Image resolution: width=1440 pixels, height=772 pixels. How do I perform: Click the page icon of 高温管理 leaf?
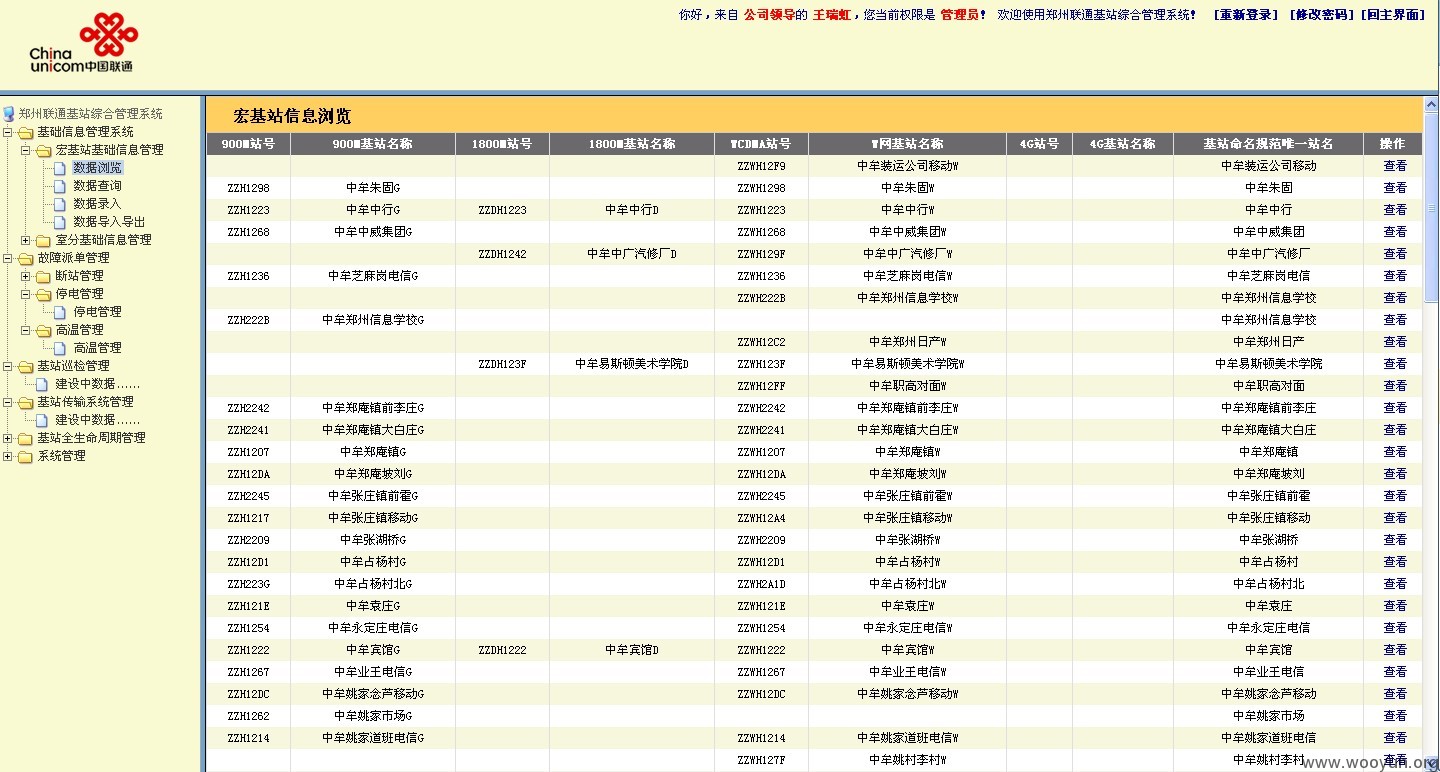[60, 348]
